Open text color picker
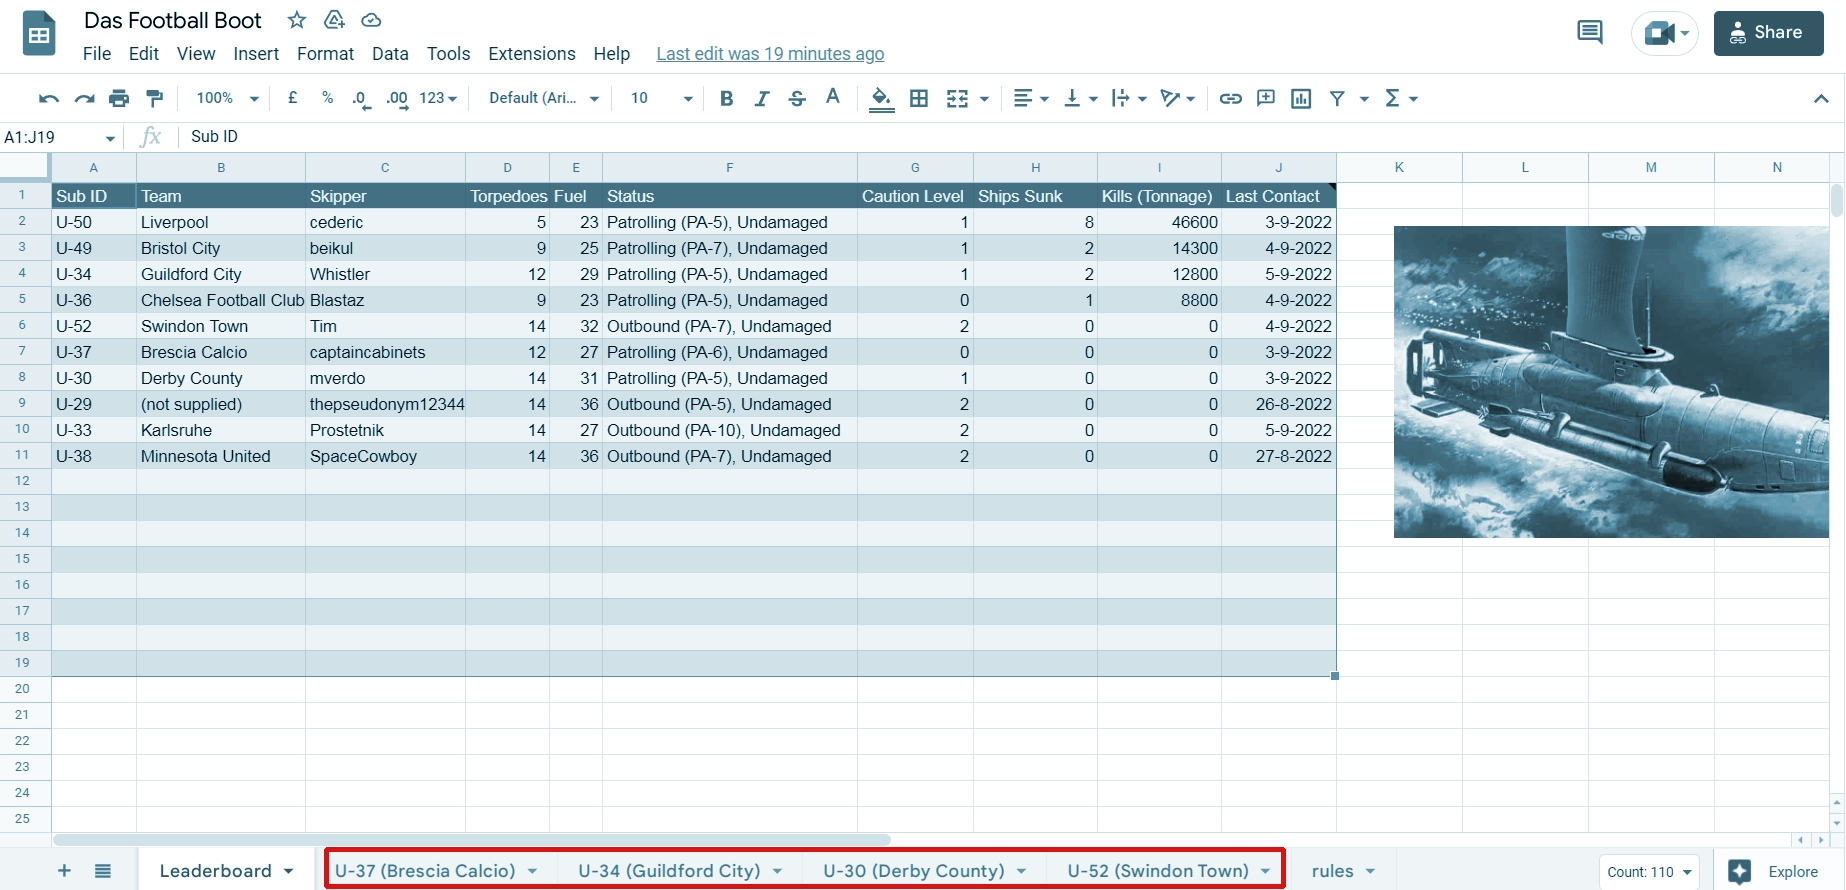This screenshot has width=1846, height=890. [832, 98]
